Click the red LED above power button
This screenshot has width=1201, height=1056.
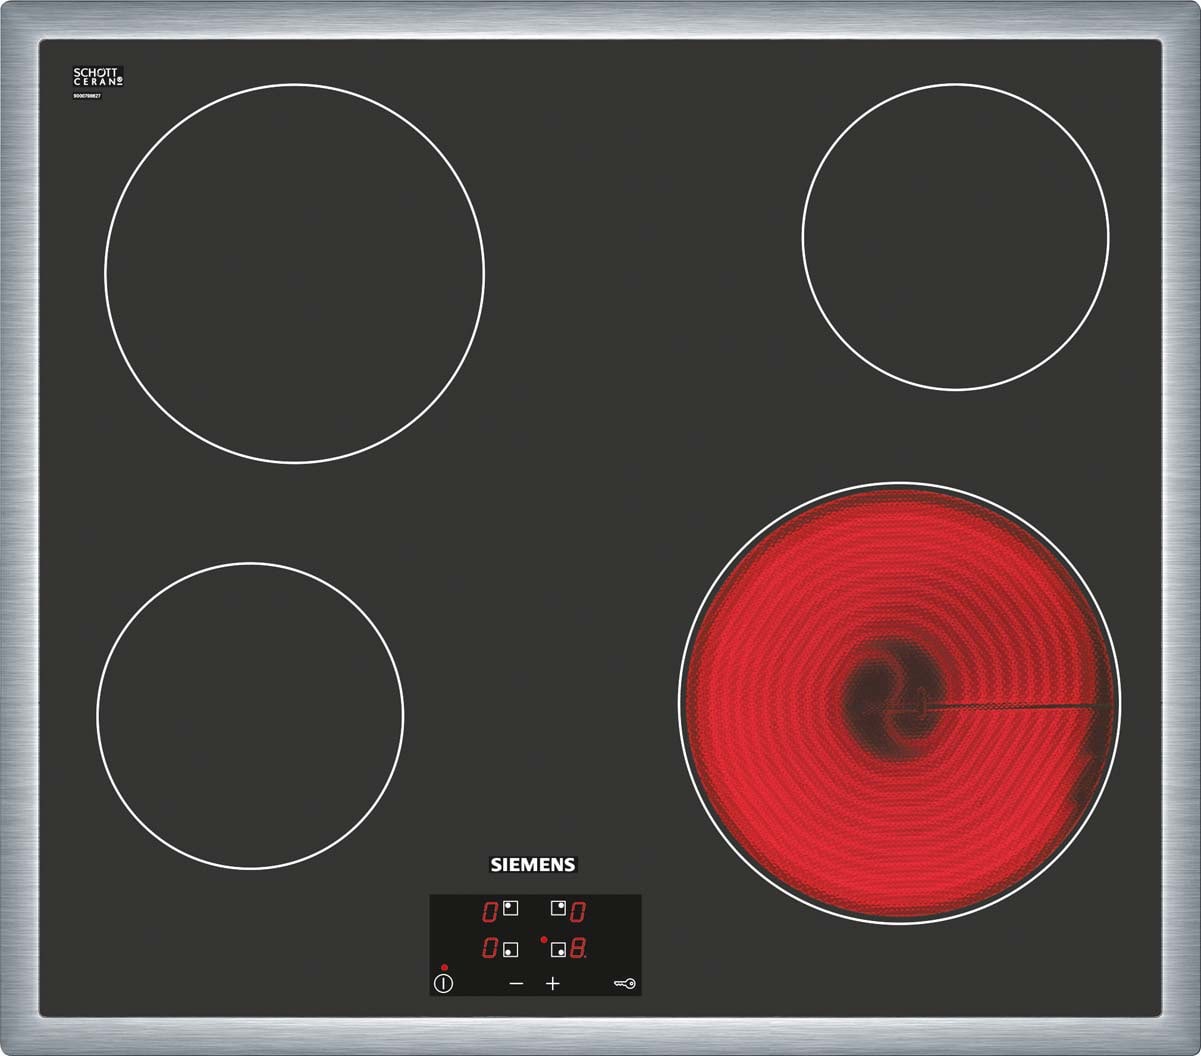[443, 968]
